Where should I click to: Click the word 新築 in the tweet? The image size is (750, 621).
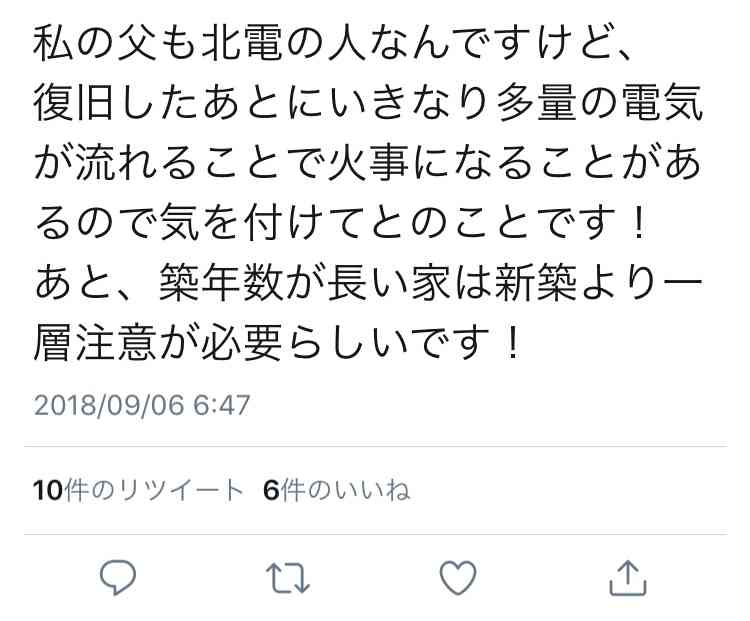click(536, 283)
